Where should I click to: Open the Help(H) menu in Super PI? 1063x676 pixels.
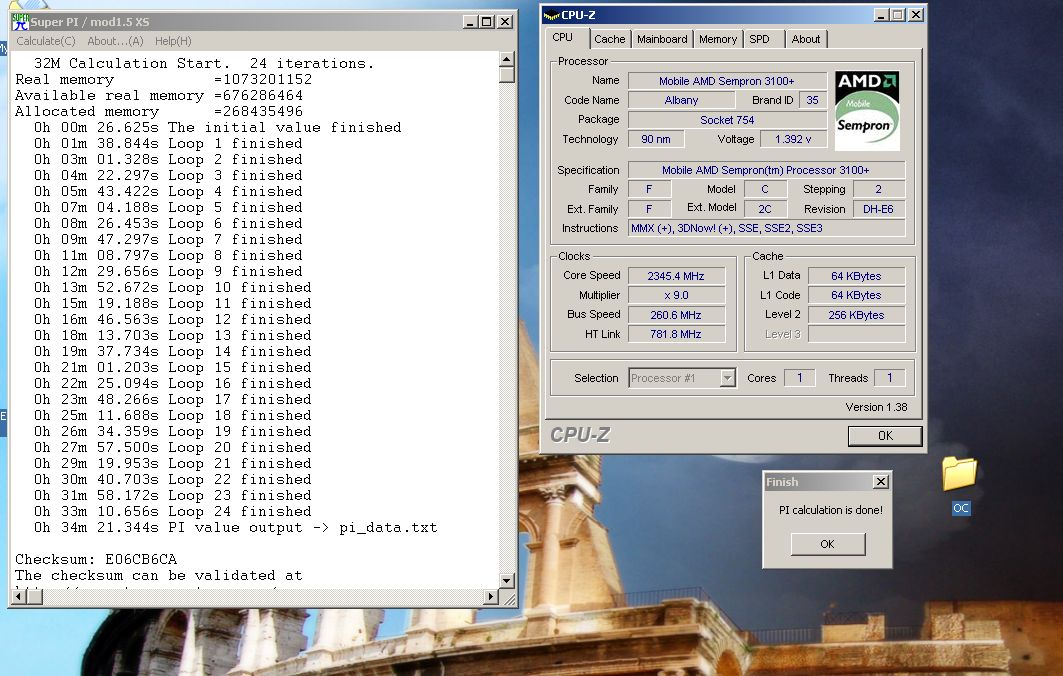tap(173, 41)
